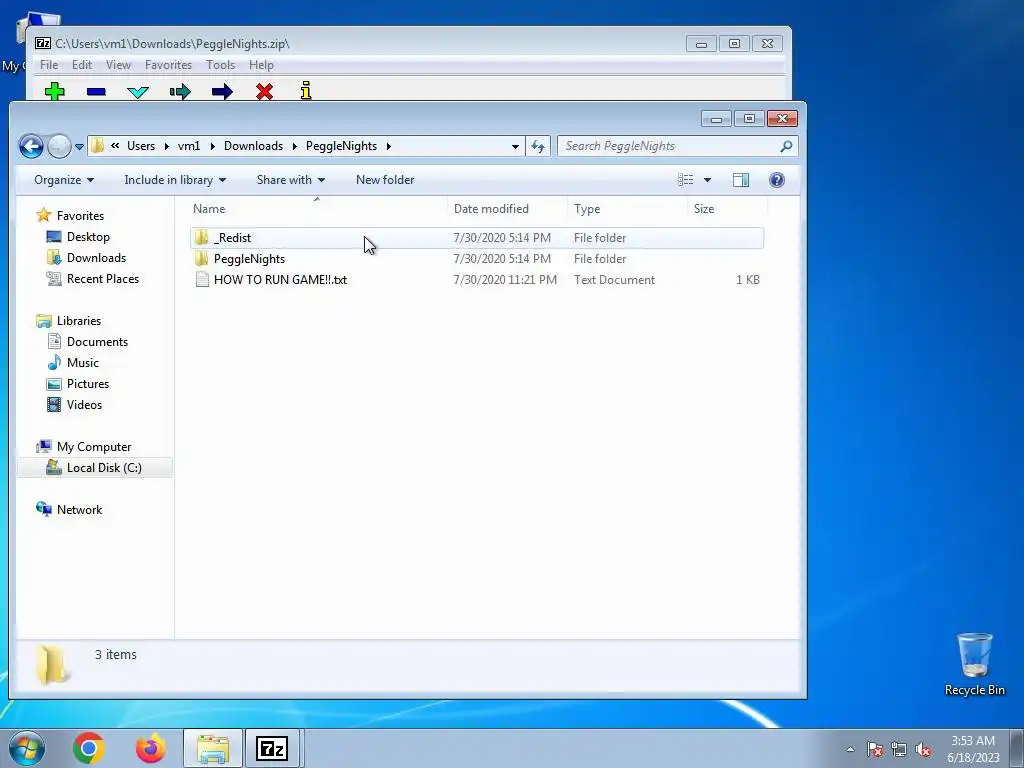This screenshot has width=1024, height=768.
Task: Toggle the preview pane button
Action: coord(741,180)
